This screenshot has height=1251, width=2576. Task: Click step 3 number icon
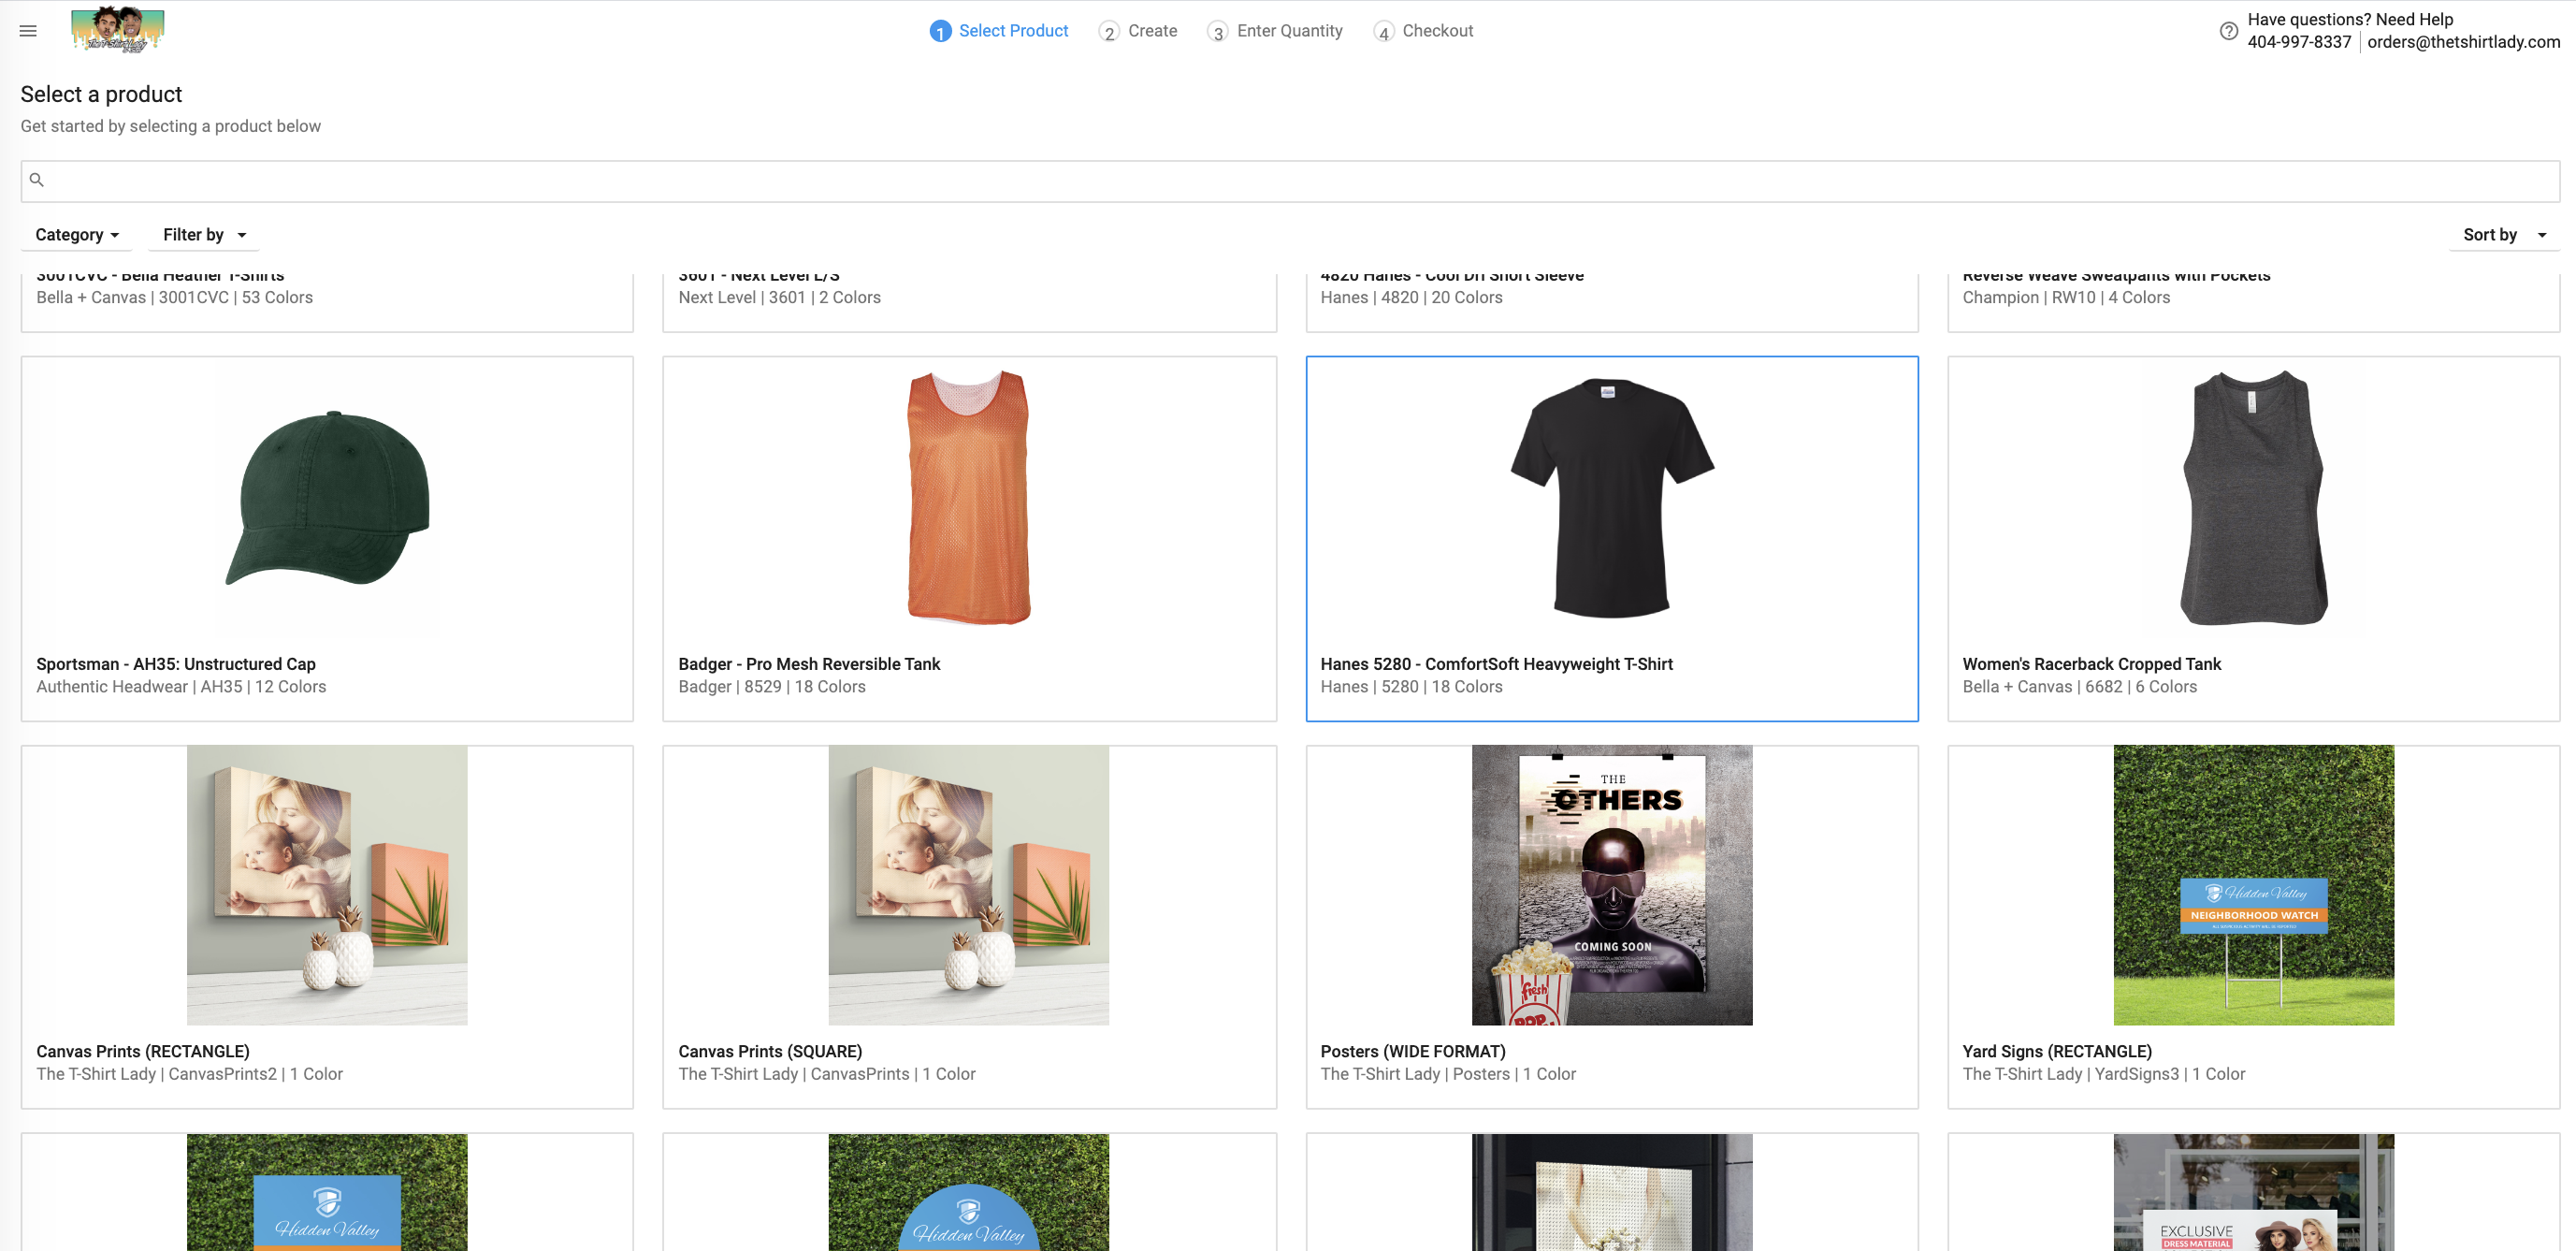[x=1217, y=32]
